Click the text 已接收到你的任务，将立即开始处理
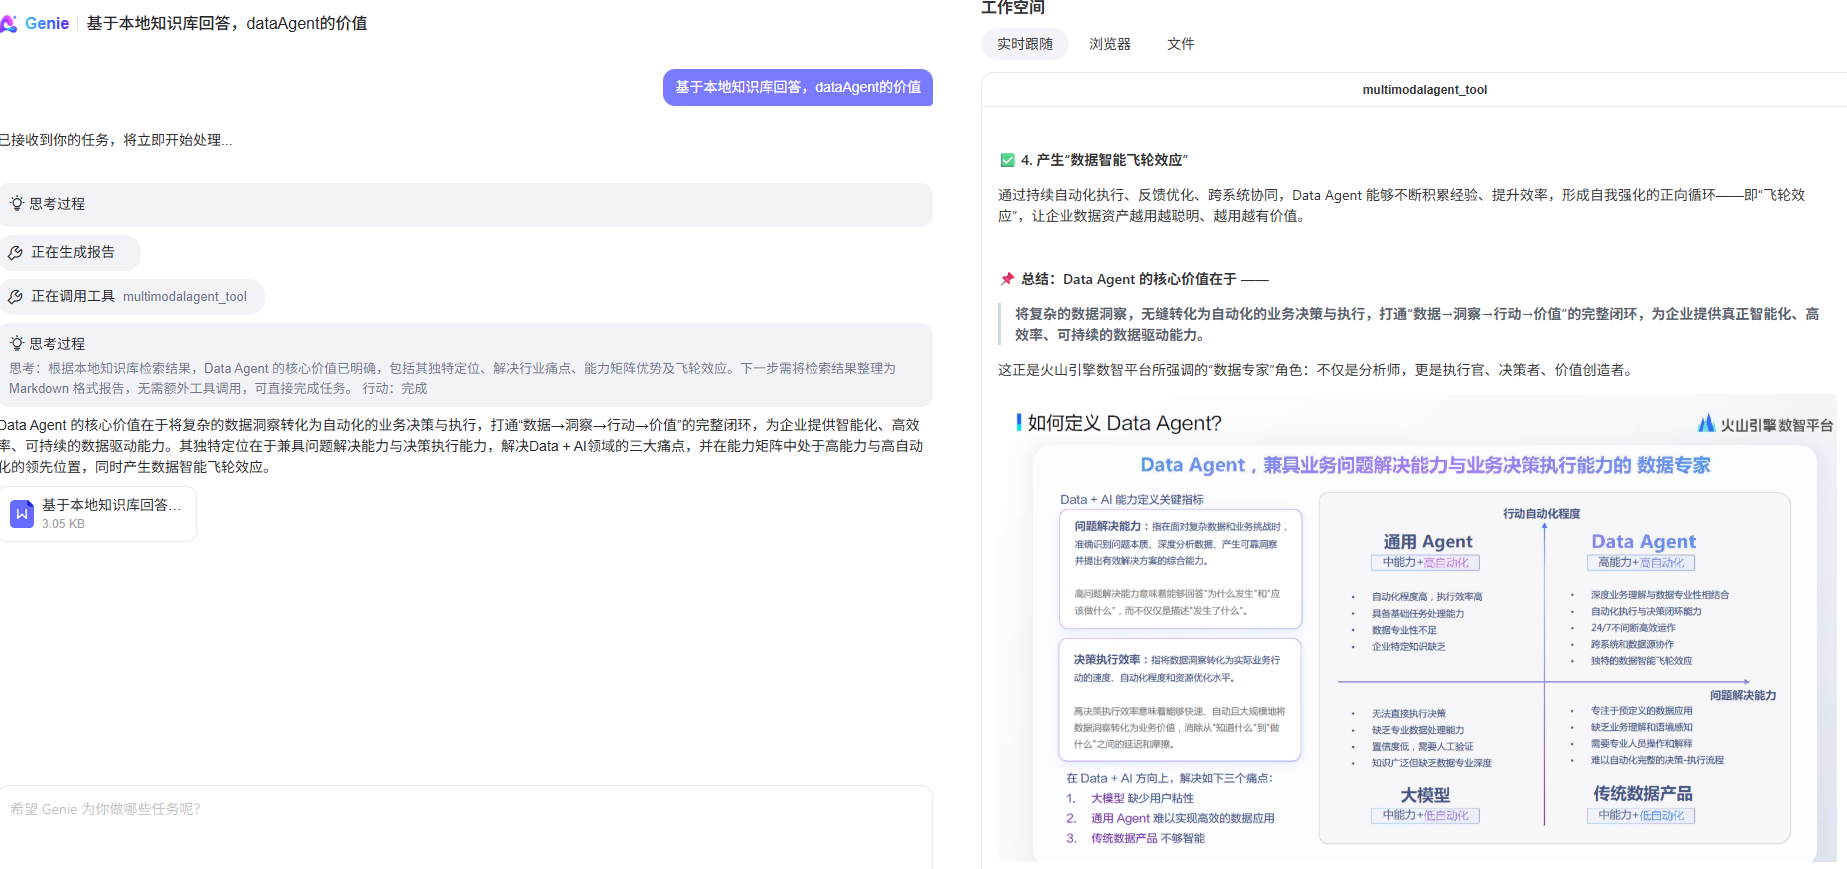Image resolution: width=1847 pixels, height=869 pixels. click(116, 140)
